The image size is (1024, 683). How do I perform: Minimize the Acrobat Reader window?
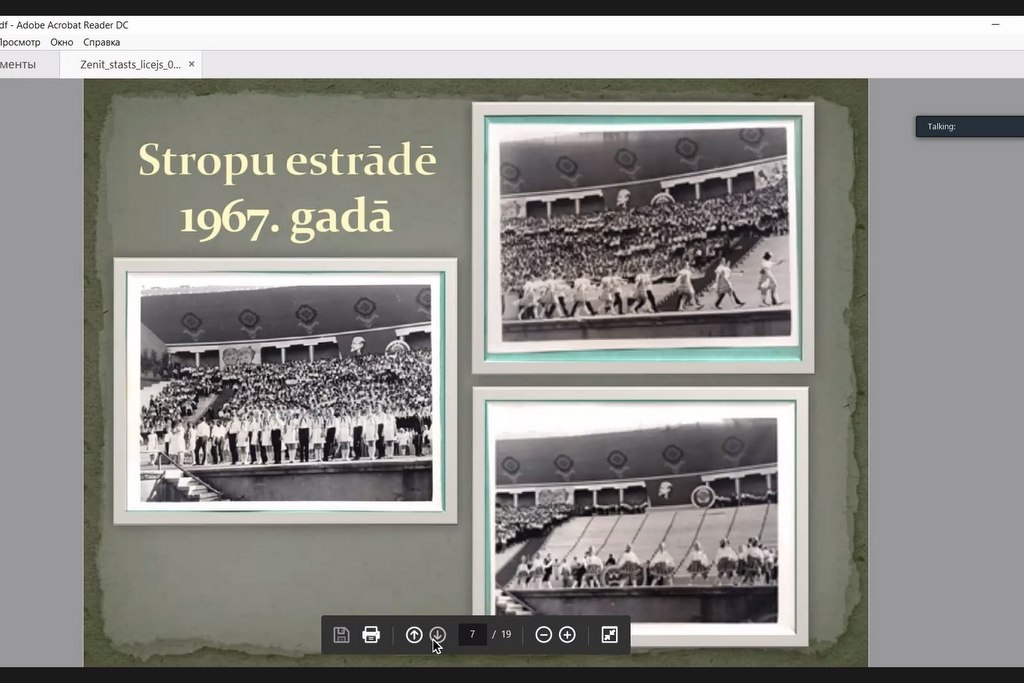[x=995, y=24]
